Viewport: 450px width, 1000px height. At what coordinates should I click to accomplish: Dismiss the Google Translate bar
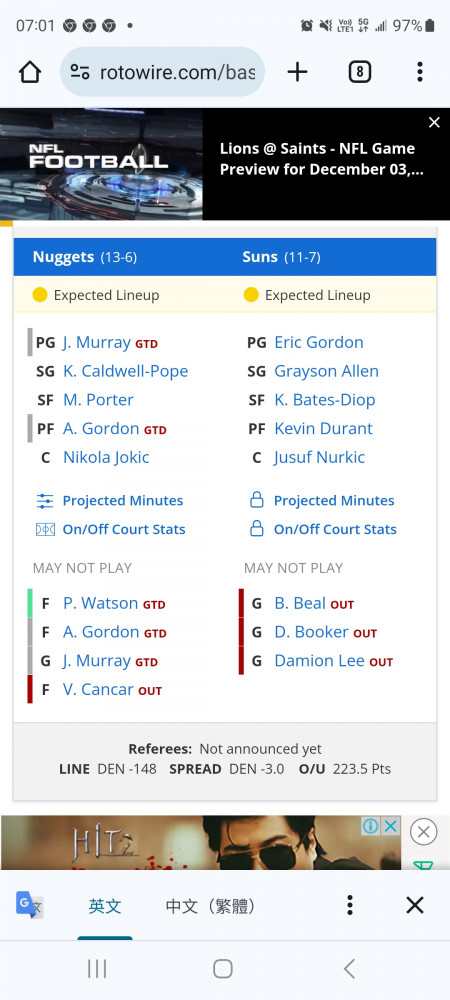[415, 905]
